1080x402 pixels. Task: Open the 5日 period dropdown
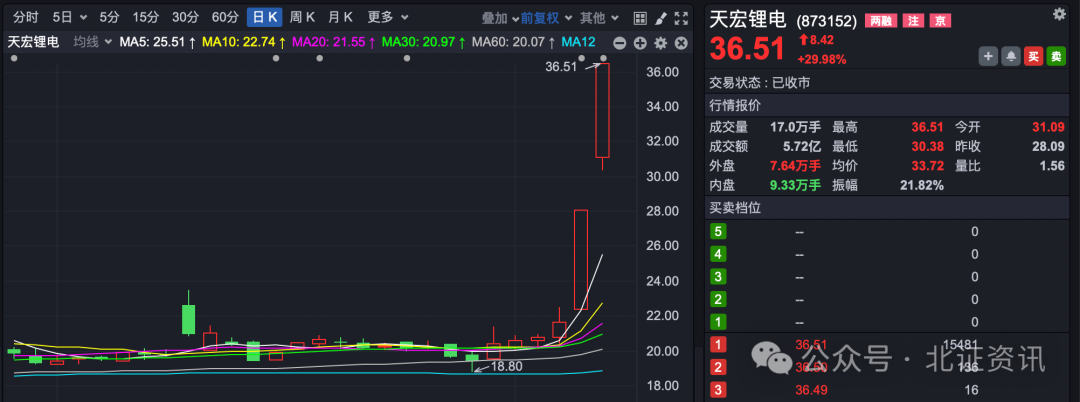click(70, 17)
